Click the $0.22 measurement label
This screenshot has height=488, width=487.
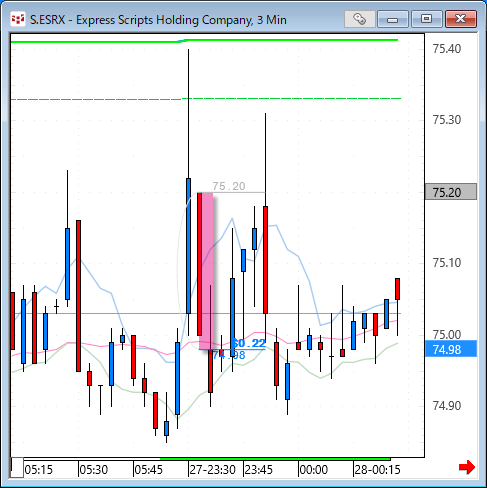[249, 343]
